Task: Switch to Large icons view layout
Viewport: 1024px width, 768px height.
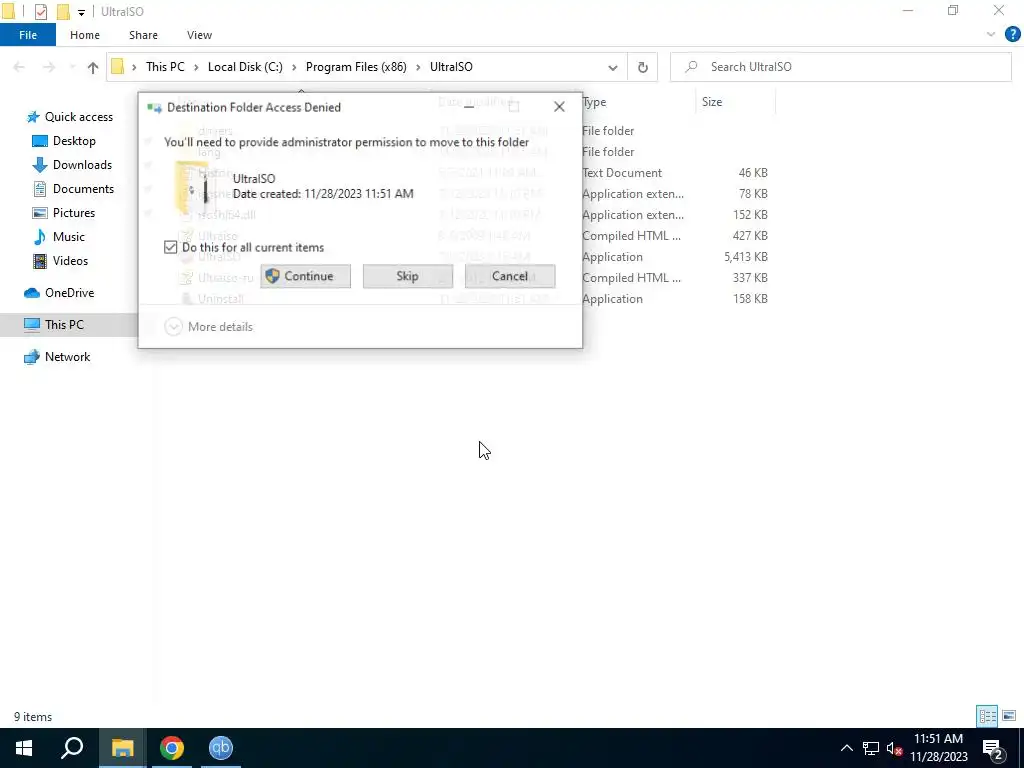Action: pos(1009,716)
